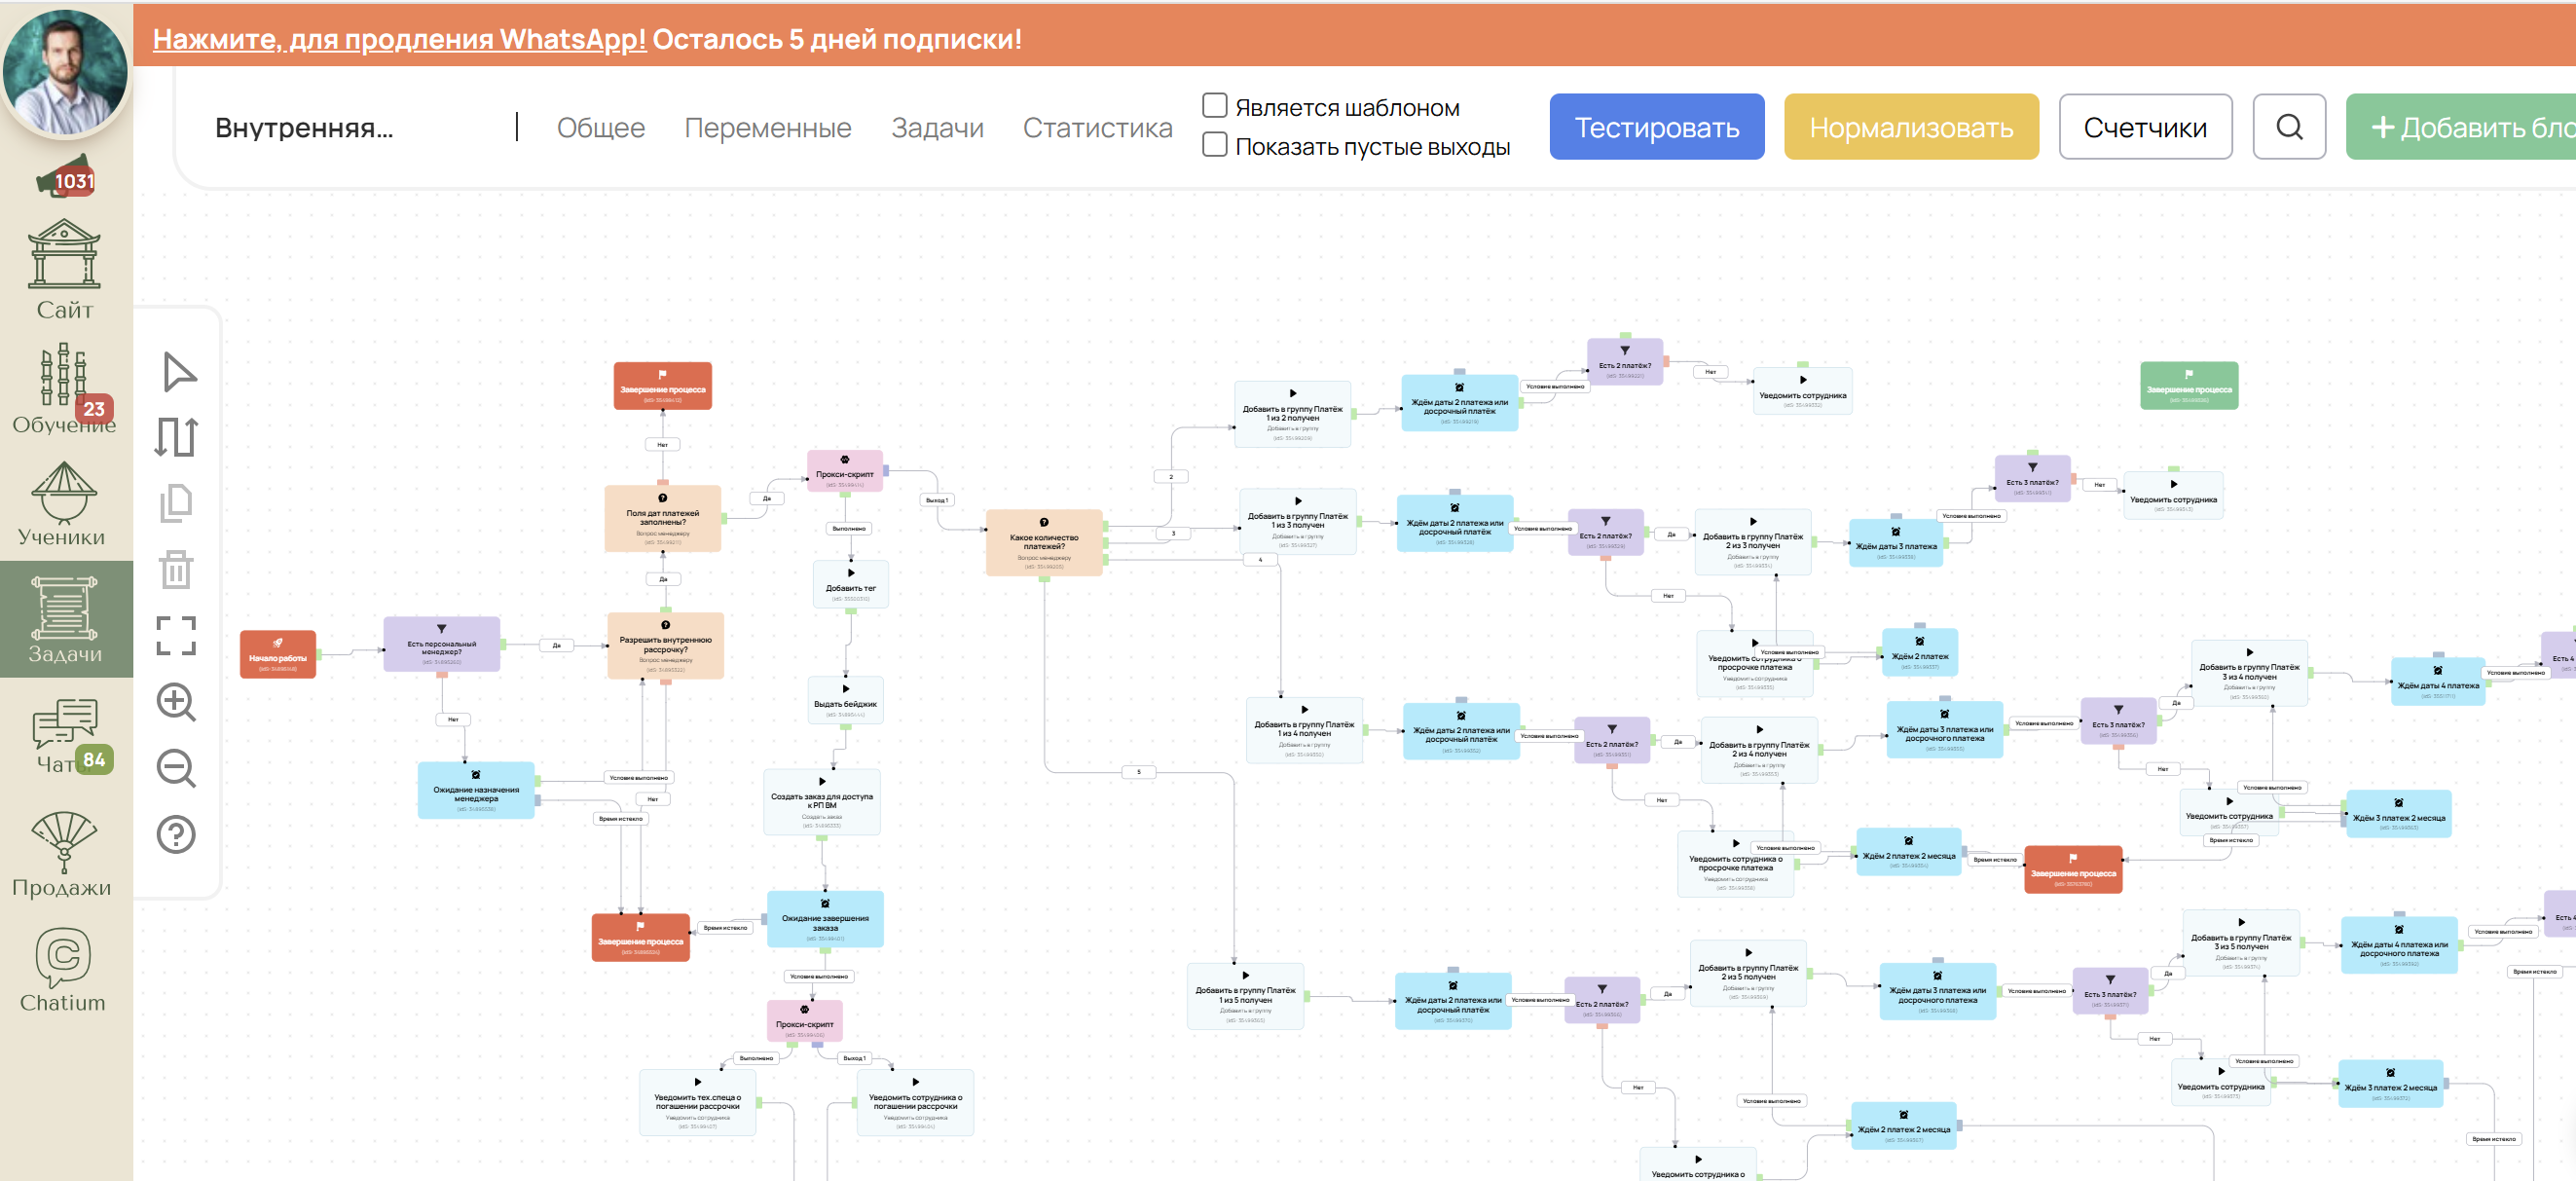This screenshot has width=2576, height=1181.
Task: Open the help question mark icon
Action: pyautogui.click(x=176, y=834)
